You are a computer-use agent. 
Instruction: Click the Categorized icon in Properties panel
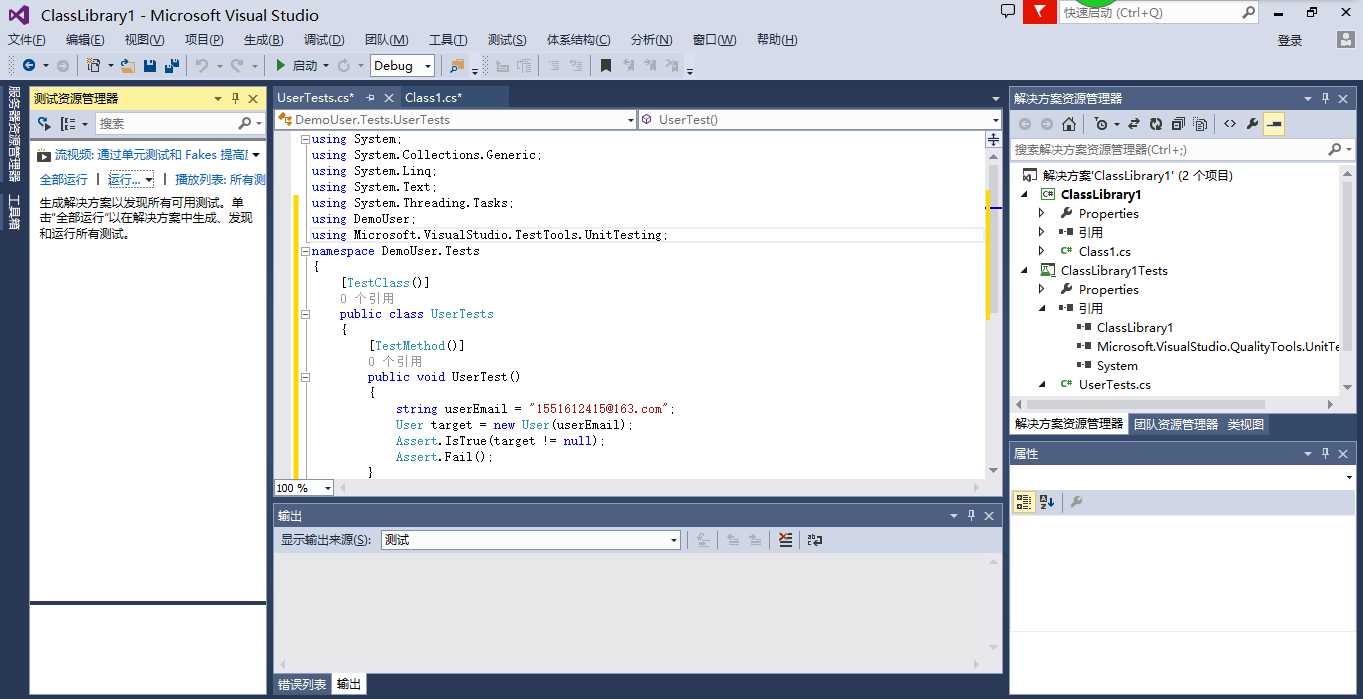tap(1024, 502)
